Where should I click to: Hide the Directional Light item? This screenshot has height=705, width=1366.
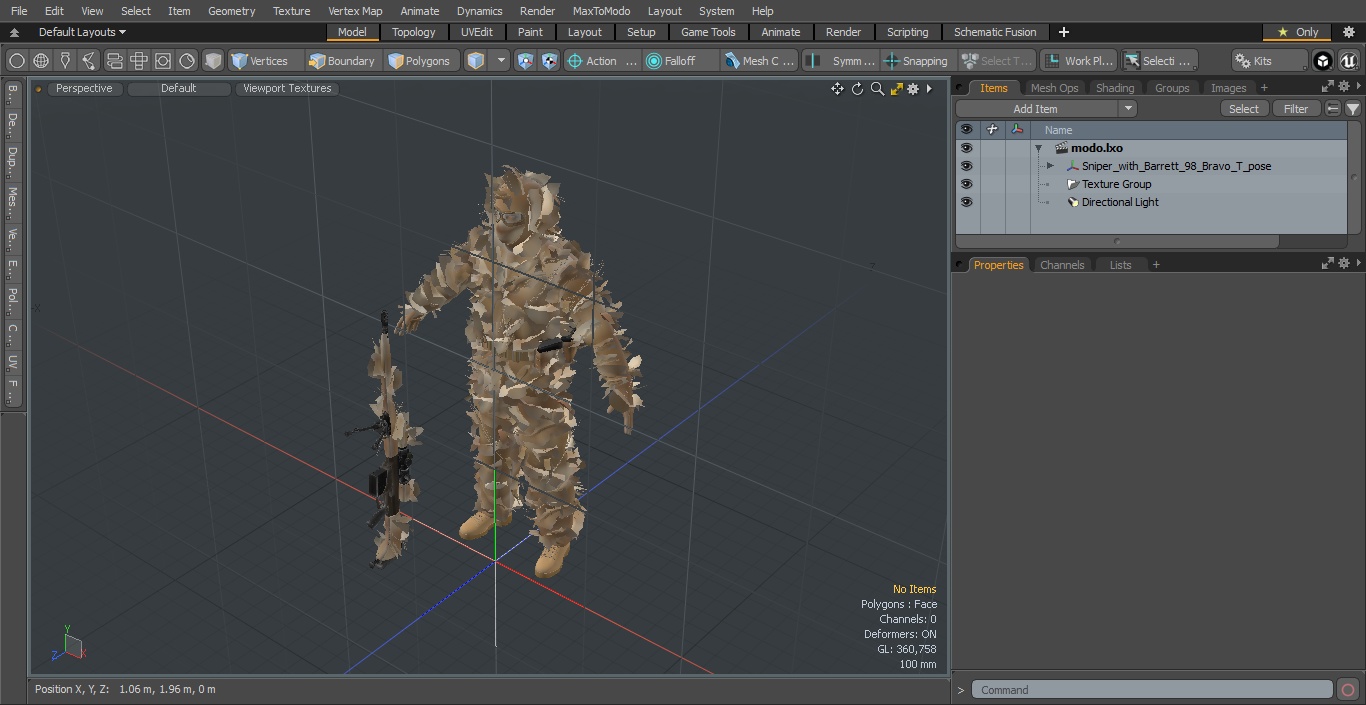click(966, 202)
